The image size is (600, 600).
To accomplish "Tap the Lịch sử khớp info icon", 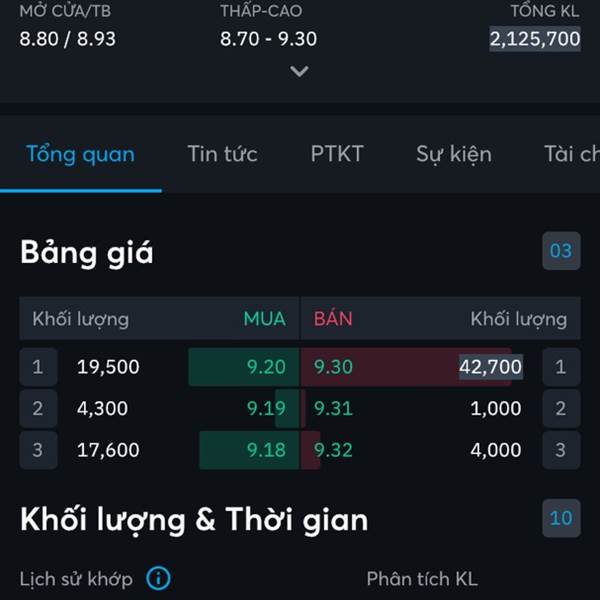I will pos(158,578).
